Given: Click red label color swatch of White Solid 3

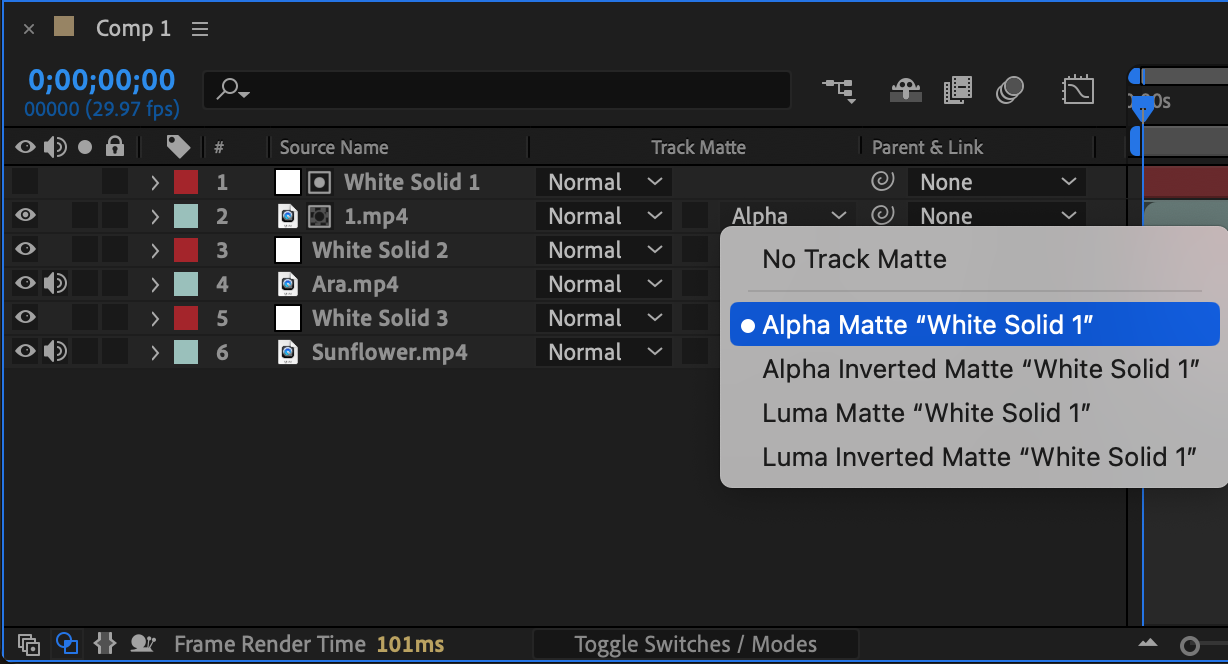Looking at the screenshot, I should pyautogui.click(x=186, y=318).
